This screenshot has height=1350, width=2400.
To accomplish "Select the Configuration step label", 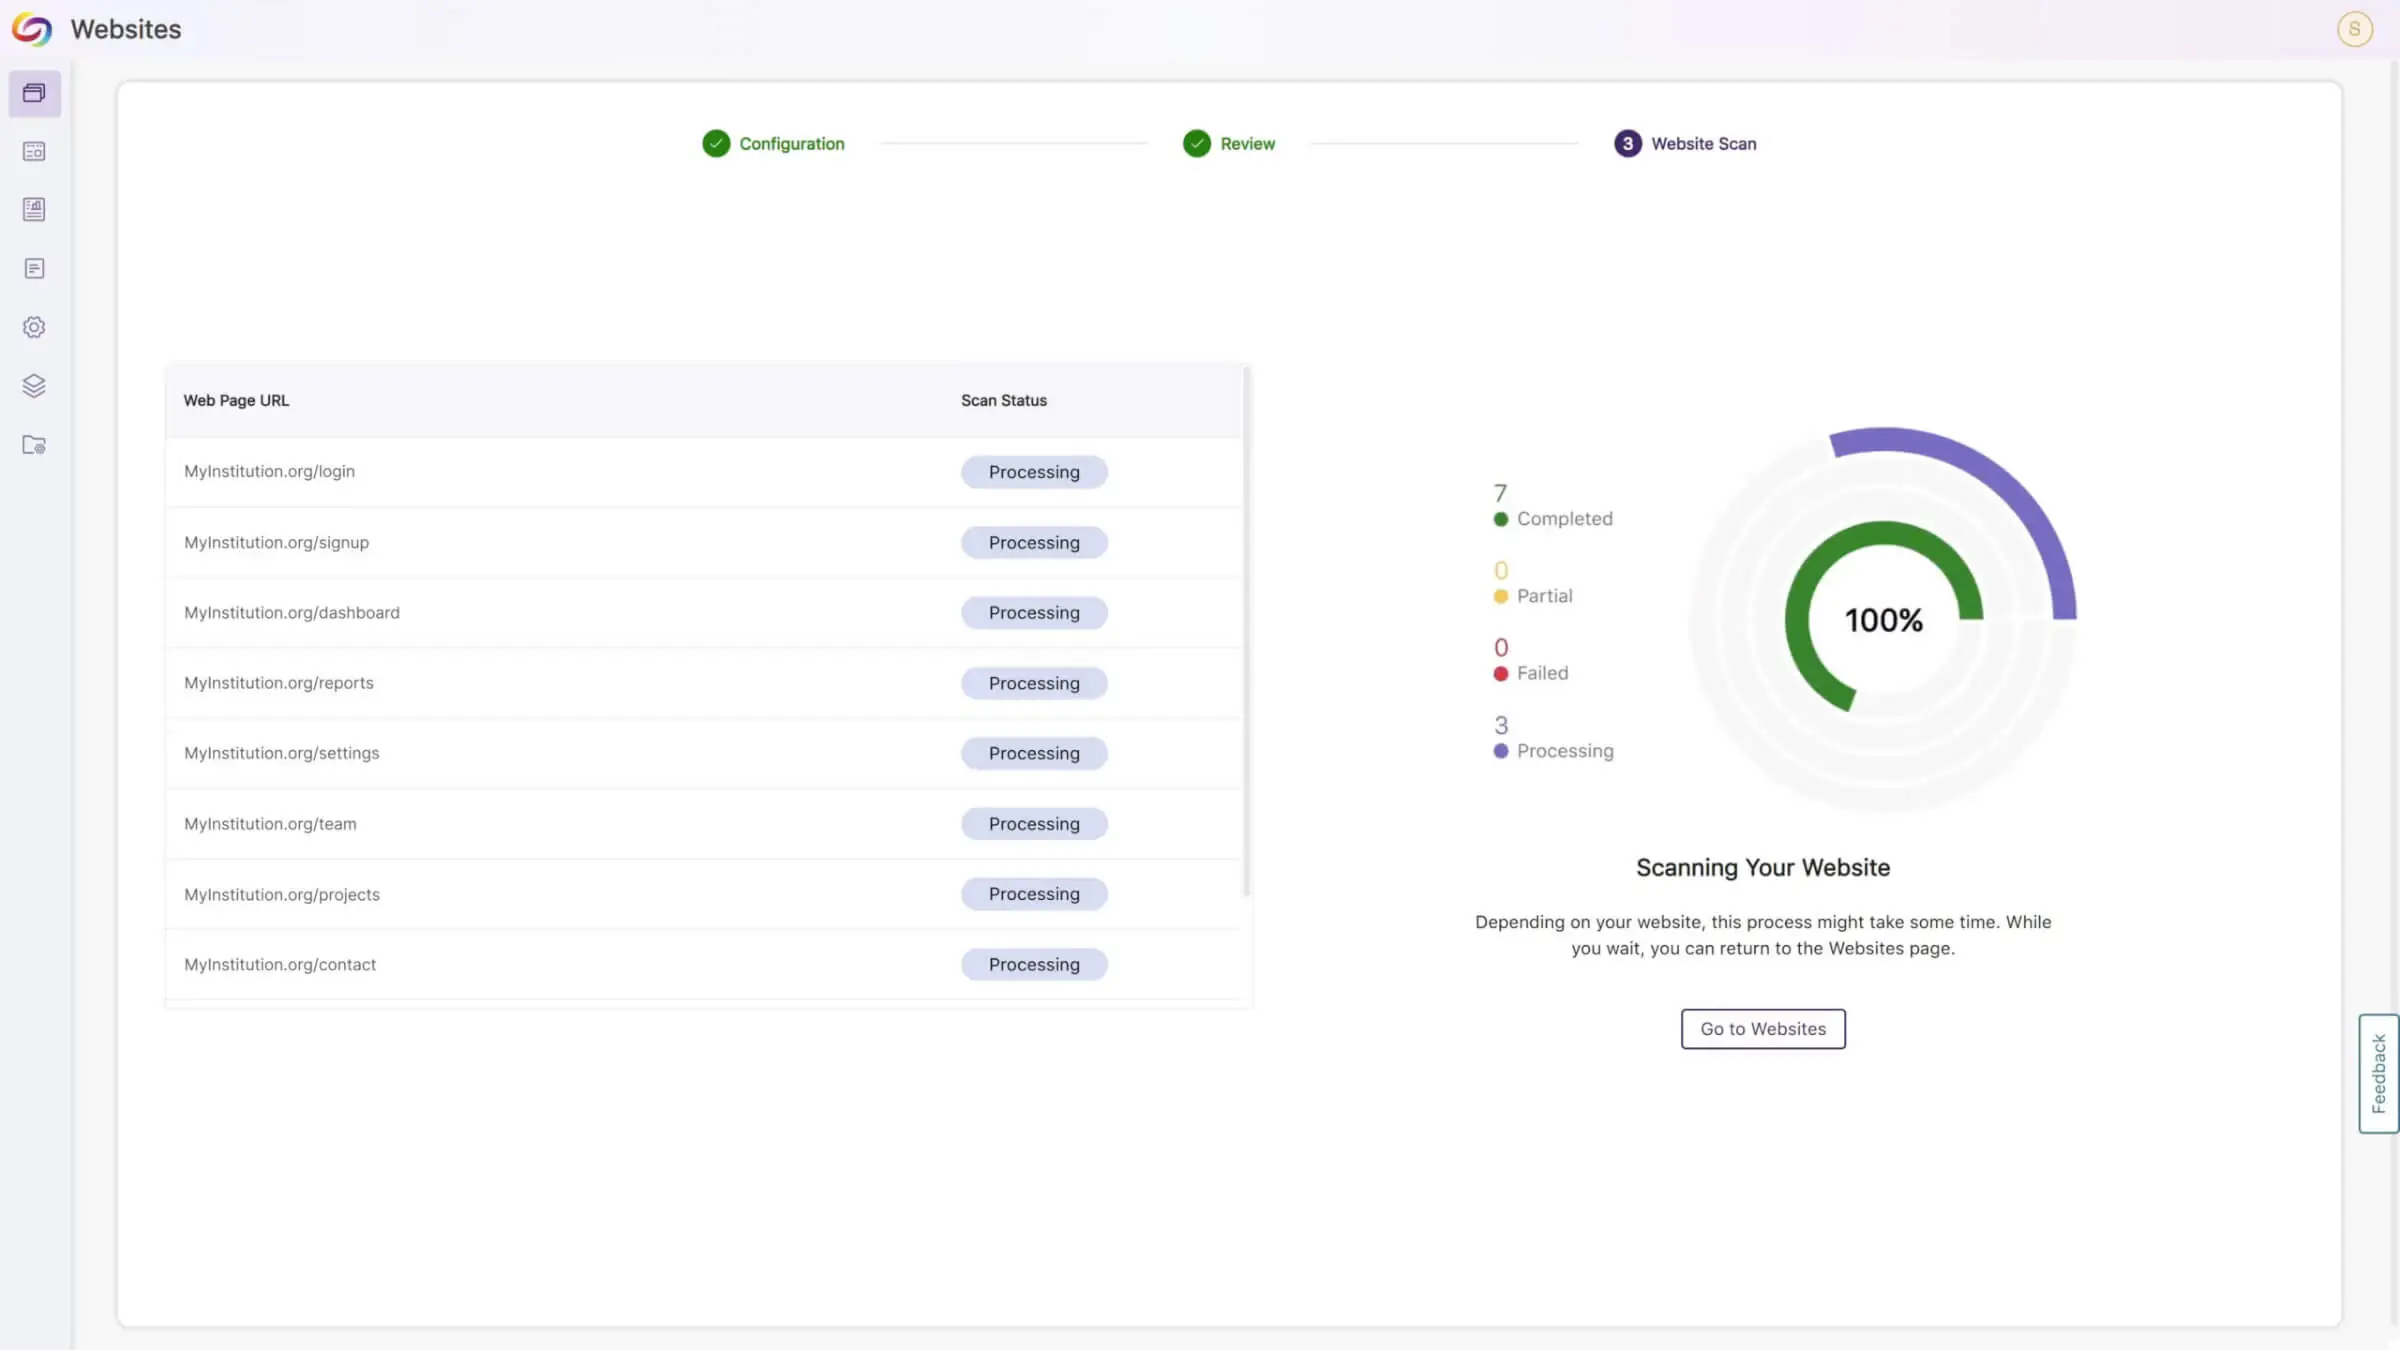I will 792,144.
